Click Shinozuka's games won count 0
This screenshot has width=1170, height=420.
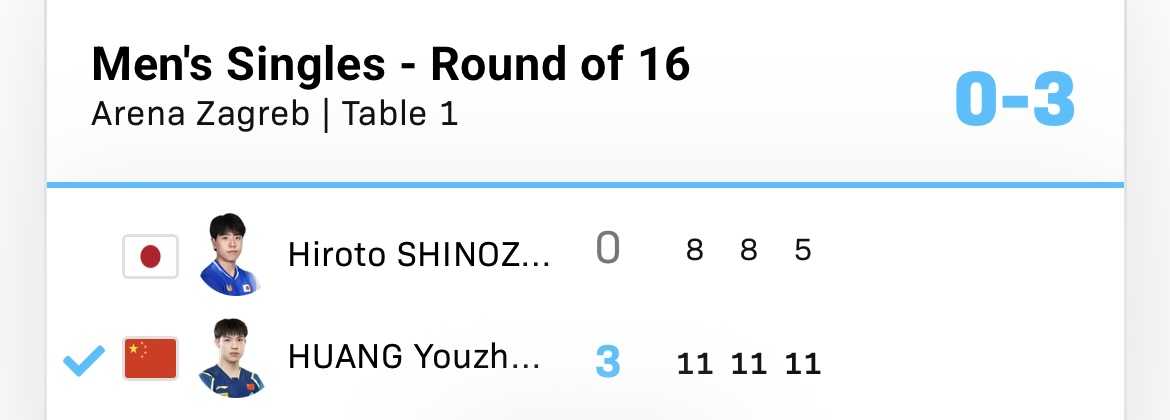pyautogui.click(x=607, y=249)
